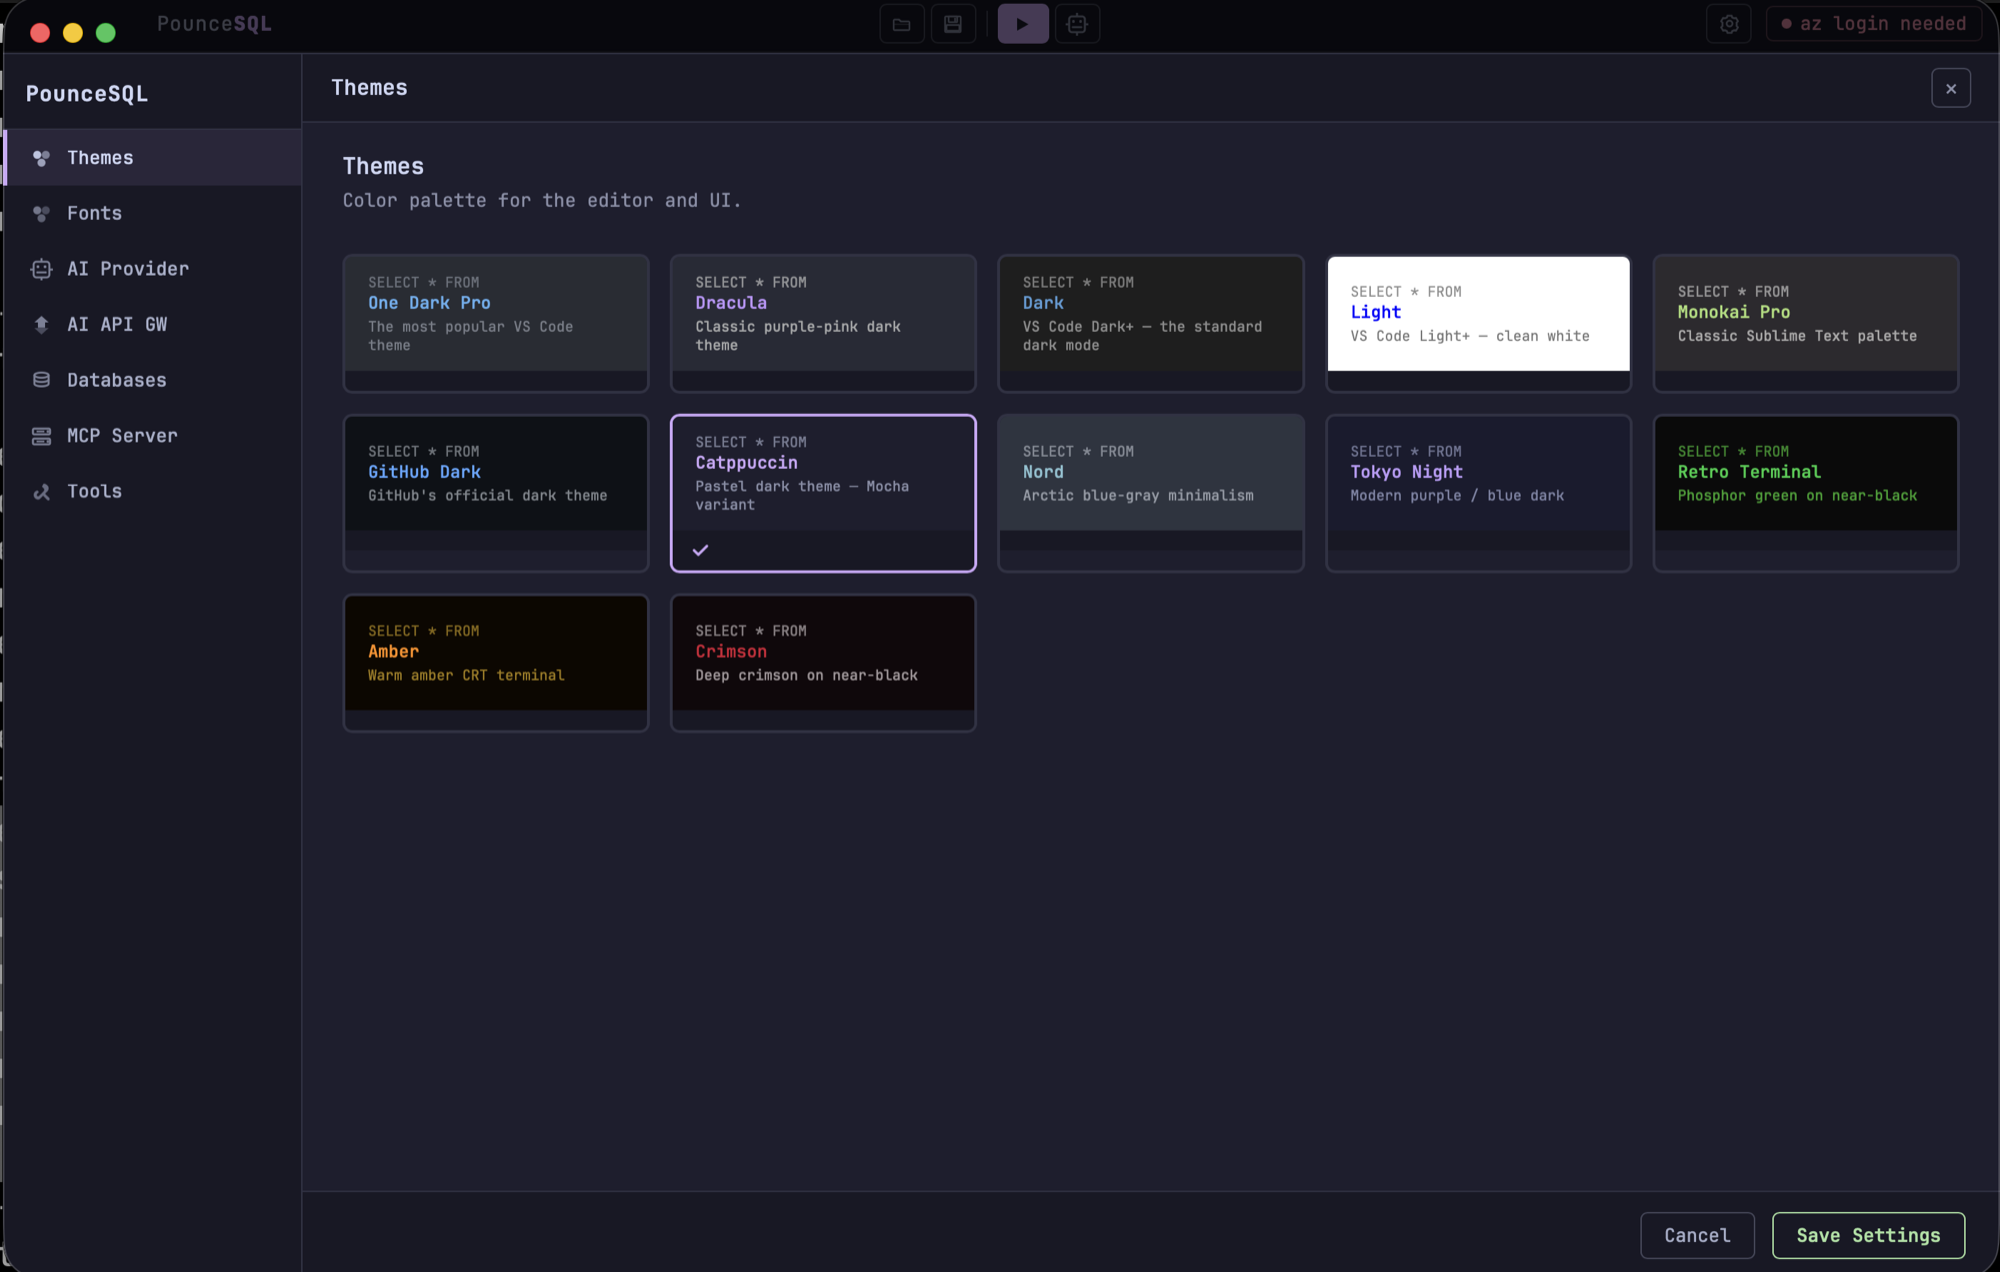Click the open folder icon in toolbar

901,24
